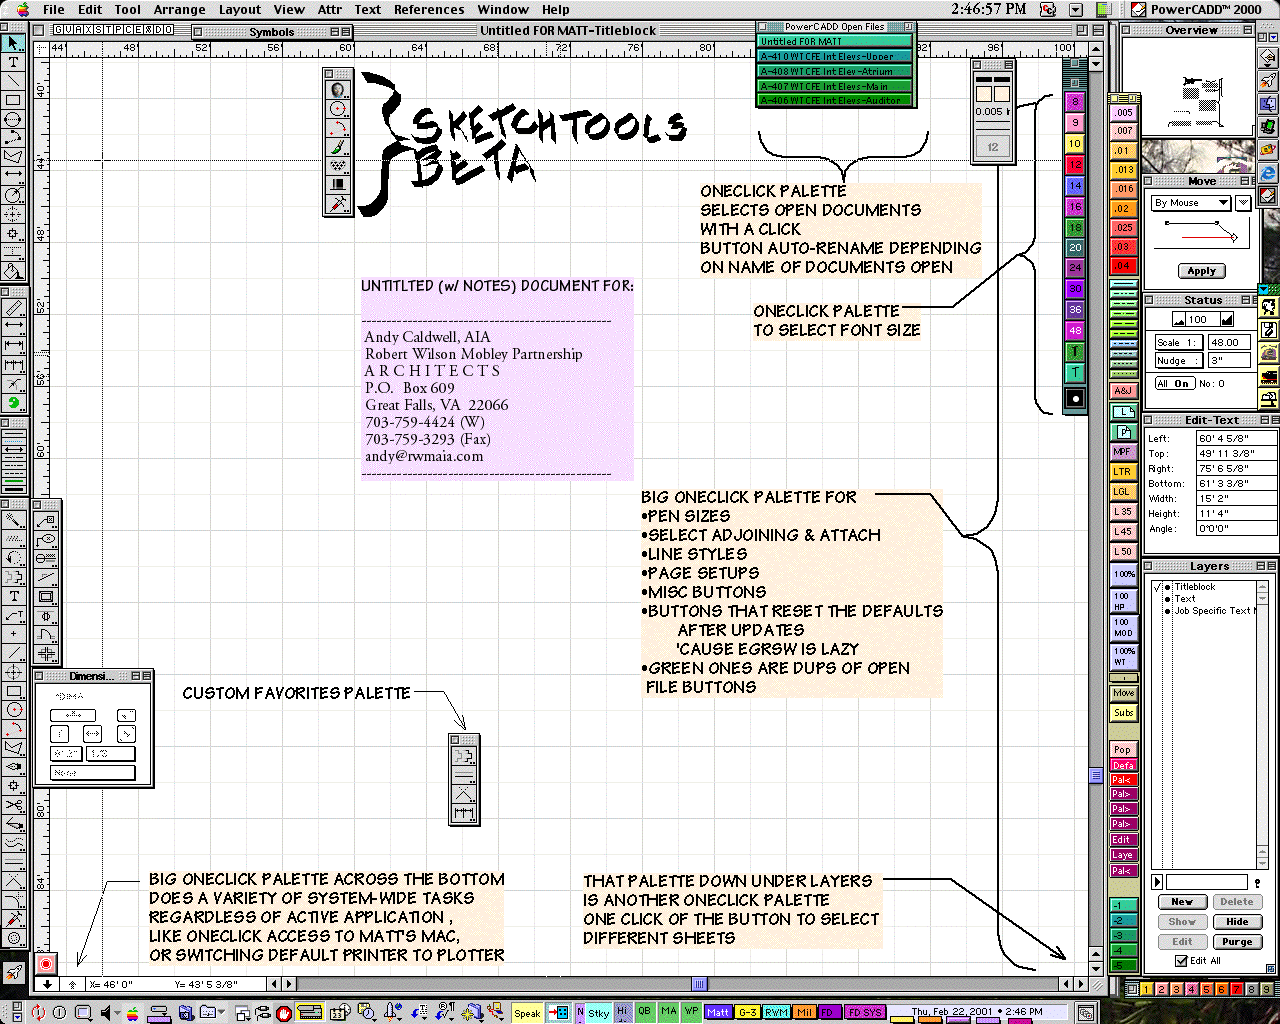Open the Window menu
This screenshot has height=1024, width=1280.
pos(503,9)
